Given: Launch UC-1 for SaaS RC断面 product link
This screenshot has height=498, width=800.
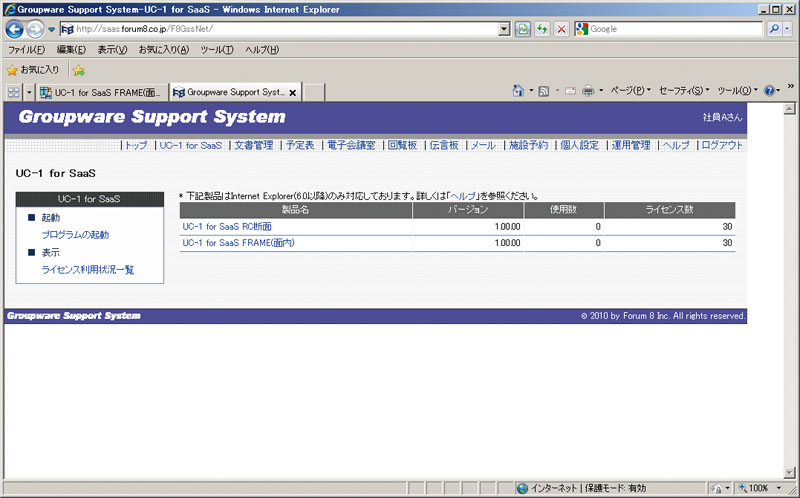Looking at the screenshot, I should coord(227,227).
